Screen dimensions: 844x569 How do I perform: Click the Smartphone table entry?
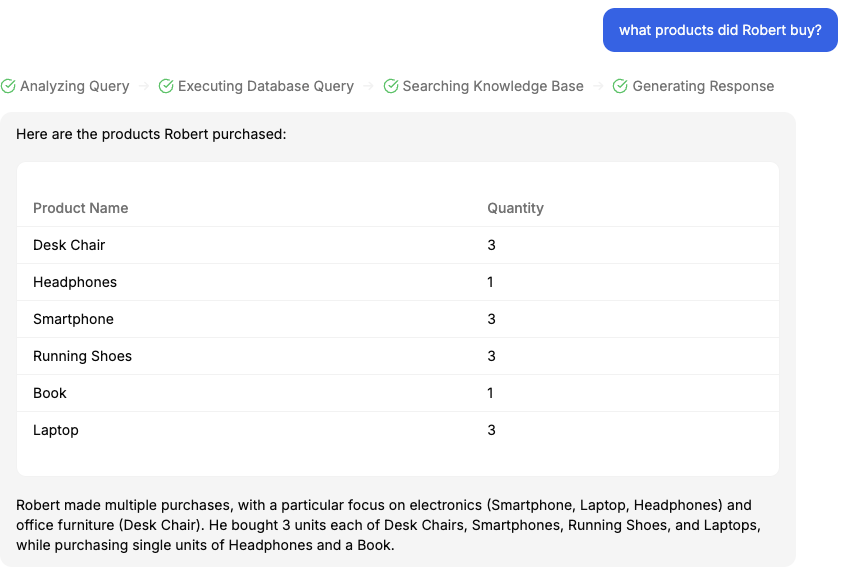coord(73,319)
